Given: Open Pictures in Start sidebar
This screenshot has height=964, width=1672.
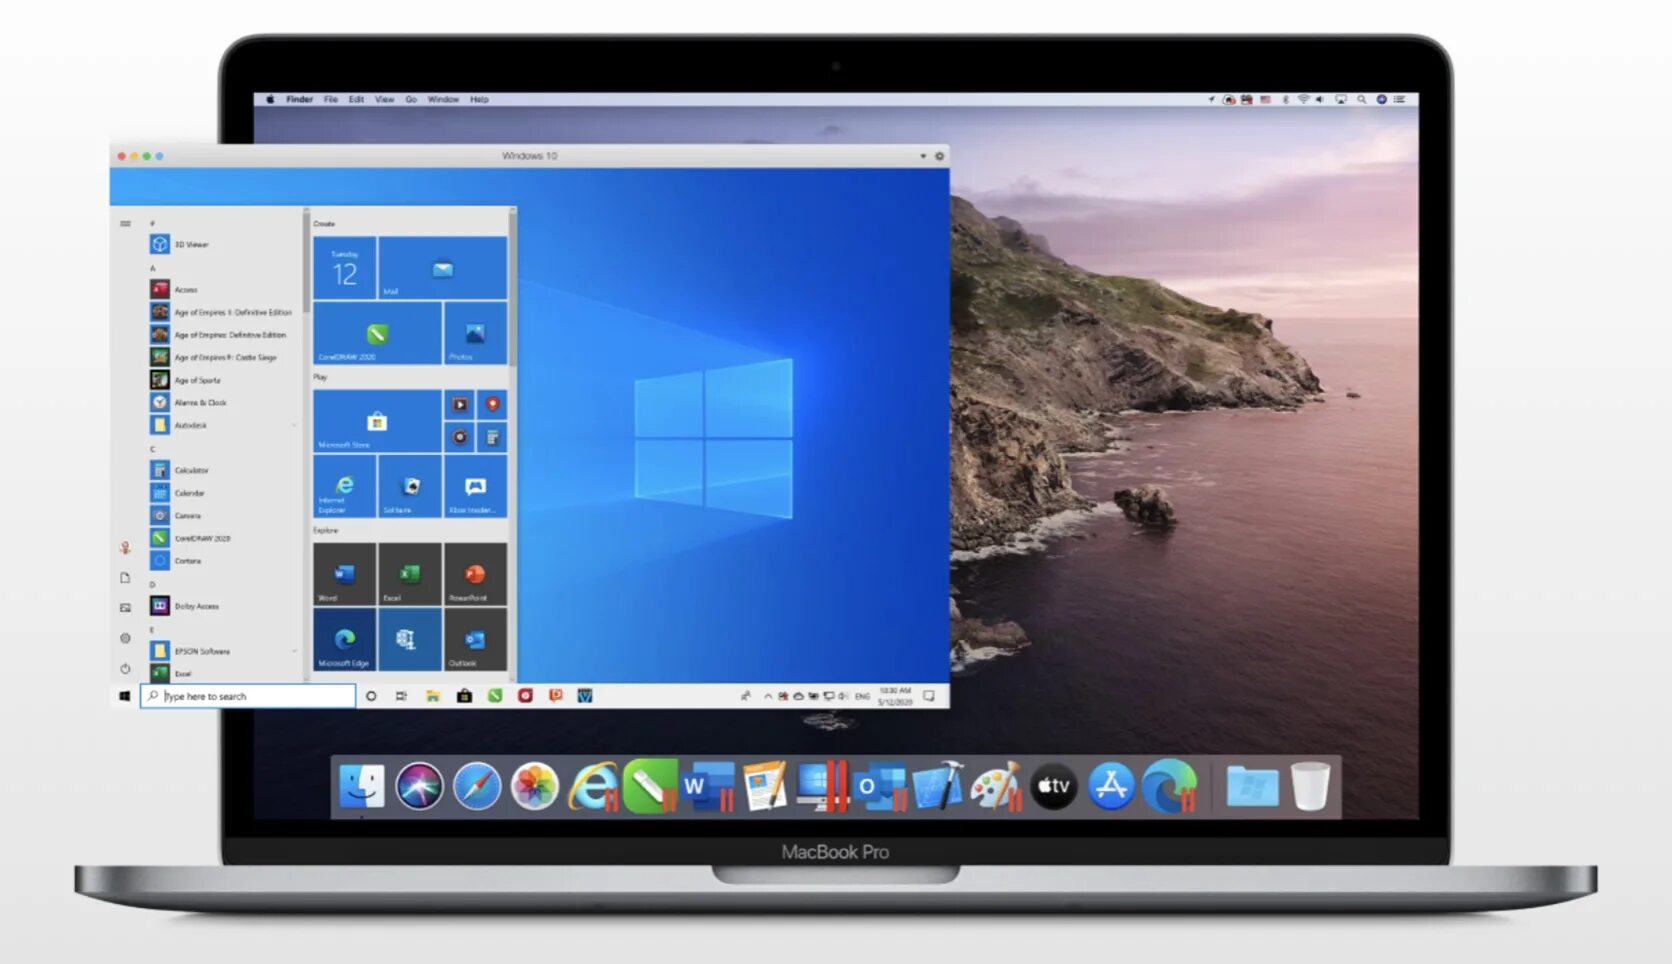Looking at the screenshot, I should 125,607.
